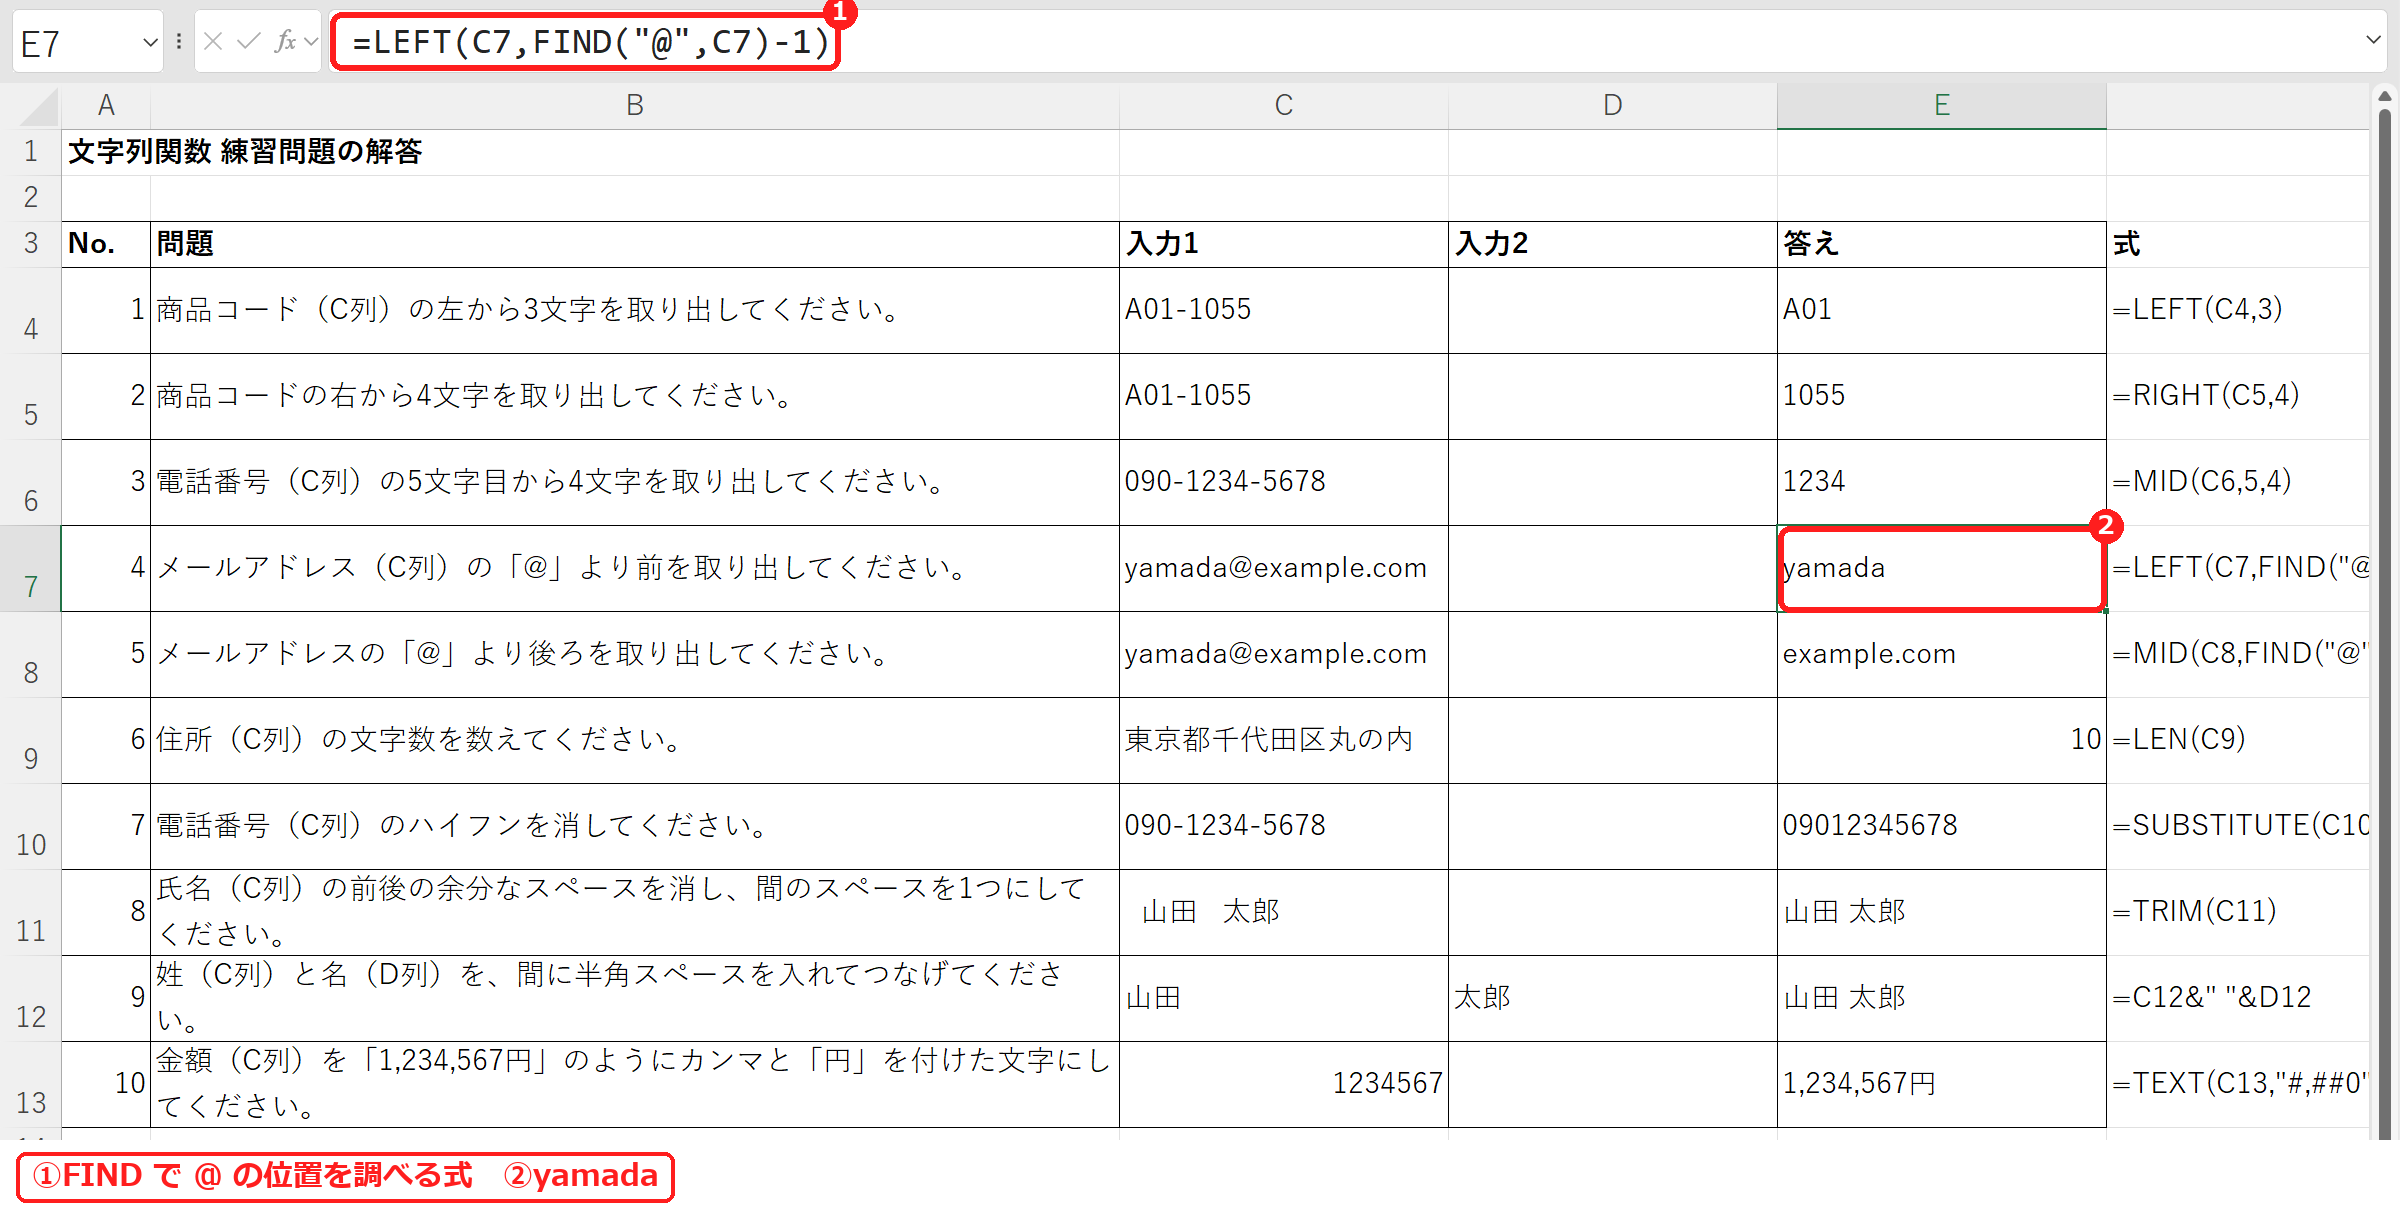
Task: Select row 1 header
Action: (31, 152)
